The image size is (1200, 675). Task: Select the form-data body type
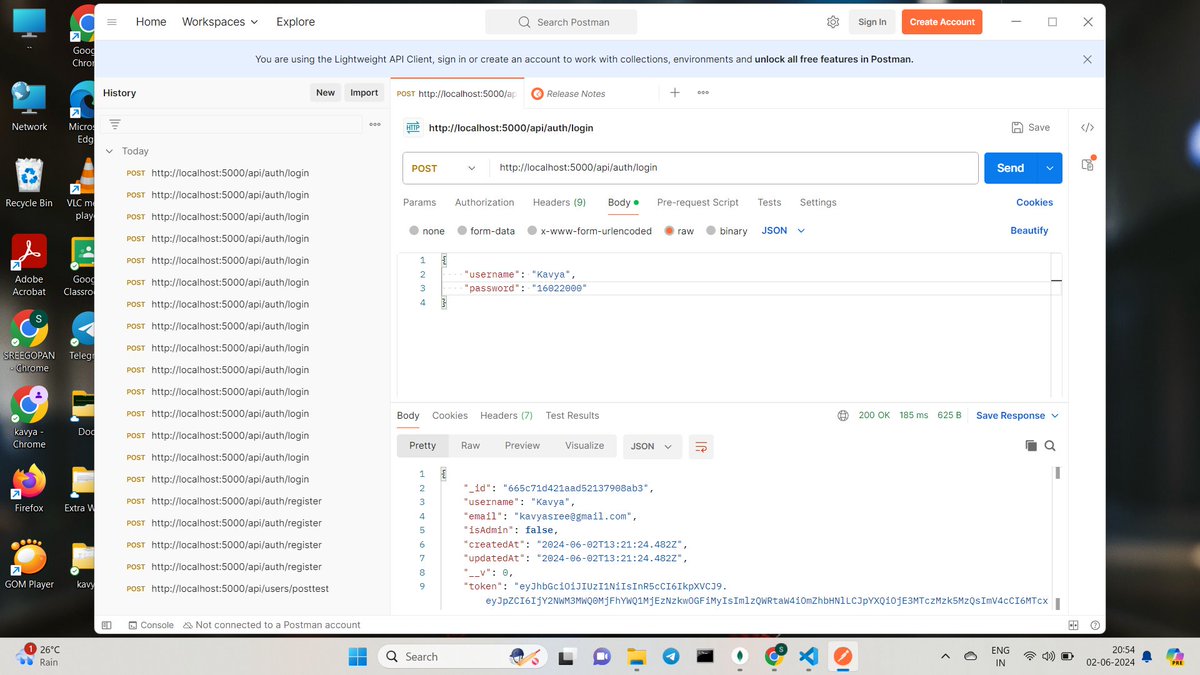485,231
